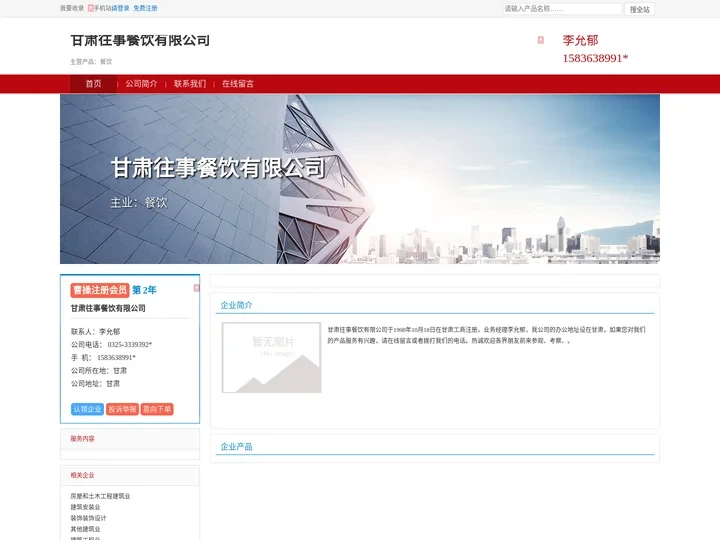Click 公司所在地：甘肃 row
The width and height of the screenshot is (720, 540).
99,371
